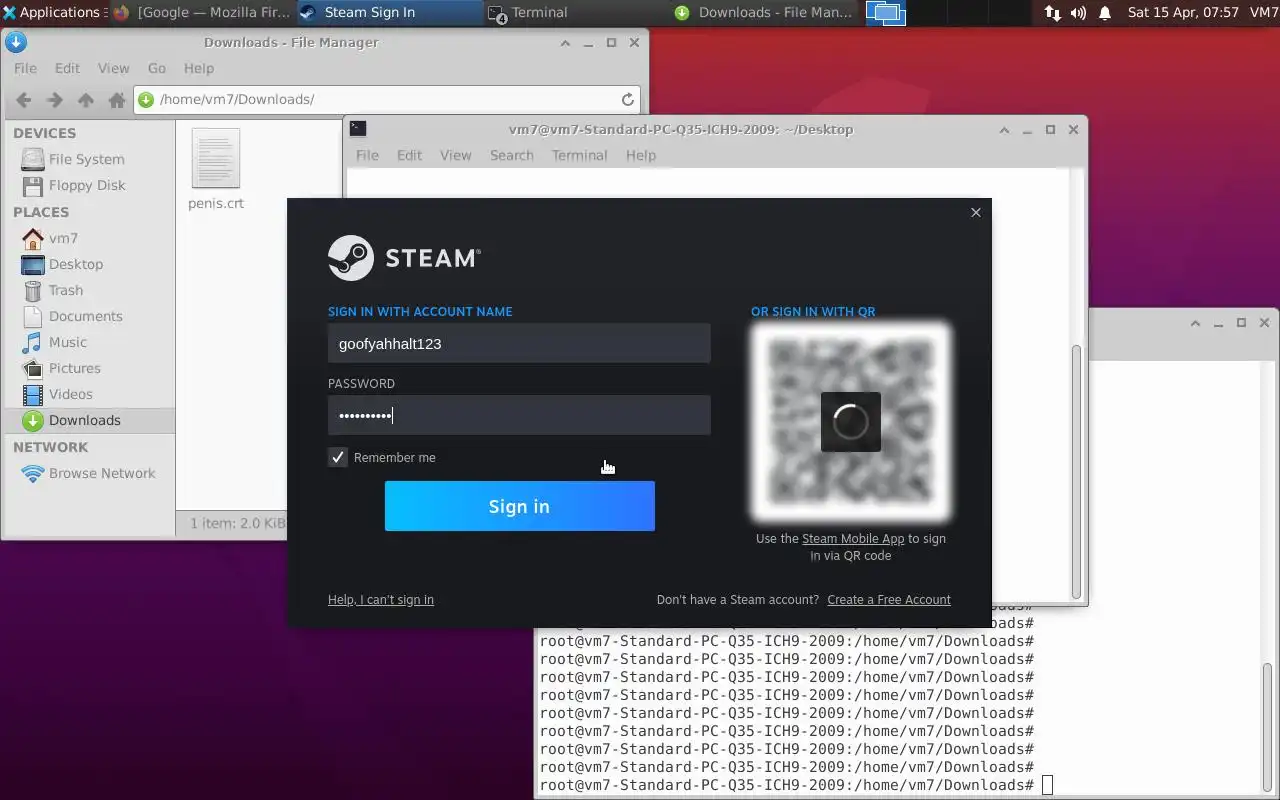The height and width of the screenshot is (800, 1280).
Task: Switch to Firefox Google task in panel
Action: [x=204, y=12]
